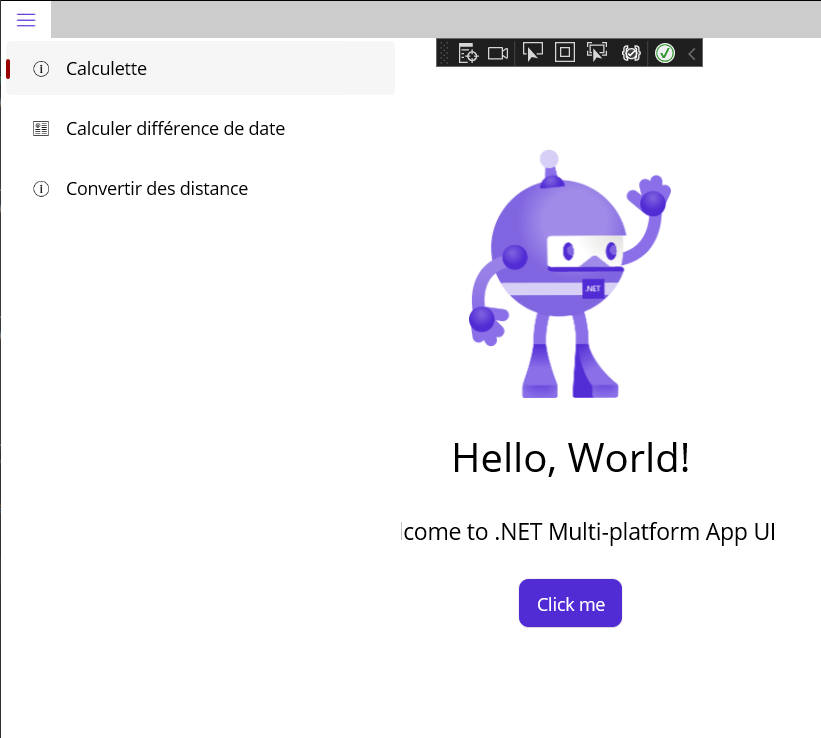821x738 pixels.
Task: Open Live Visual Tree from debug toolbar
Action: pos(468,53)
